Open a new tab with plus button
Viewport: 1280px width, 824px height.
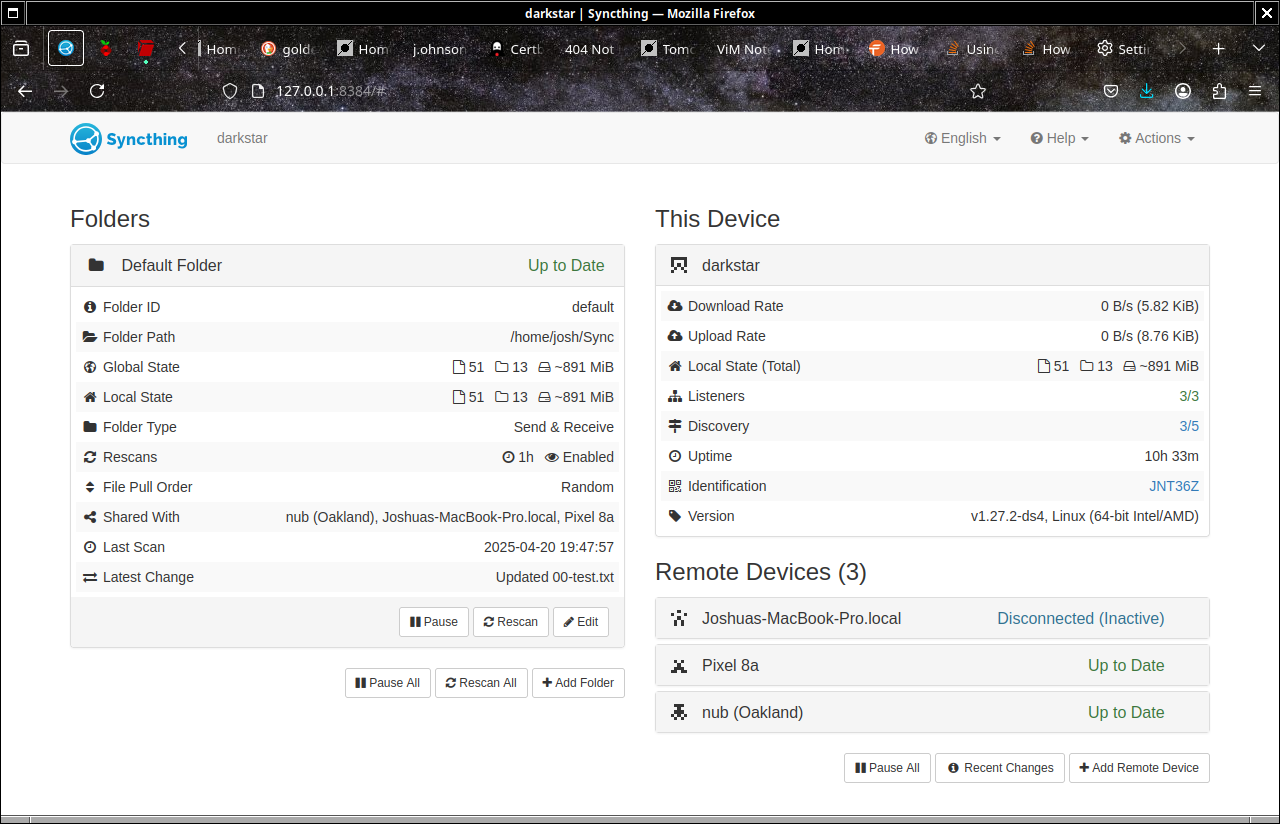(x=1219, y=48)
